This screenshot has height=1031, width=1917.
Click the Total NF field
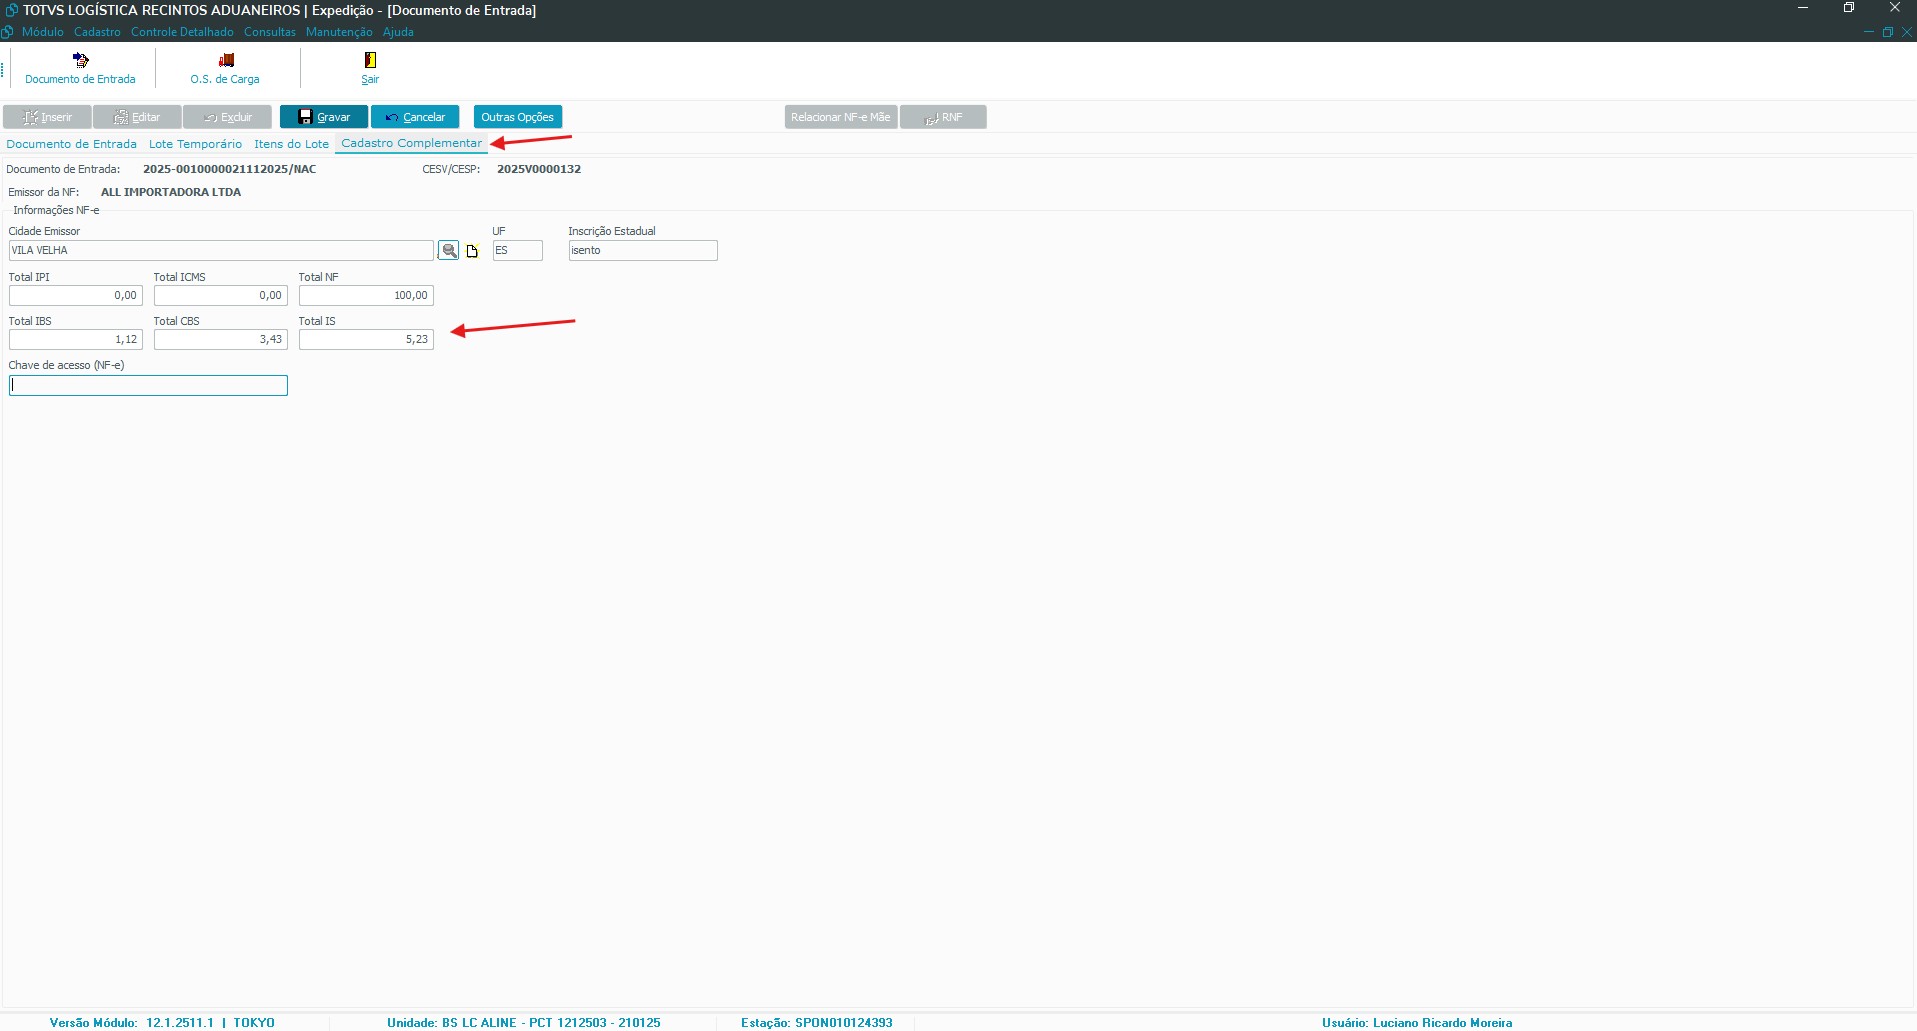[366, 296]
